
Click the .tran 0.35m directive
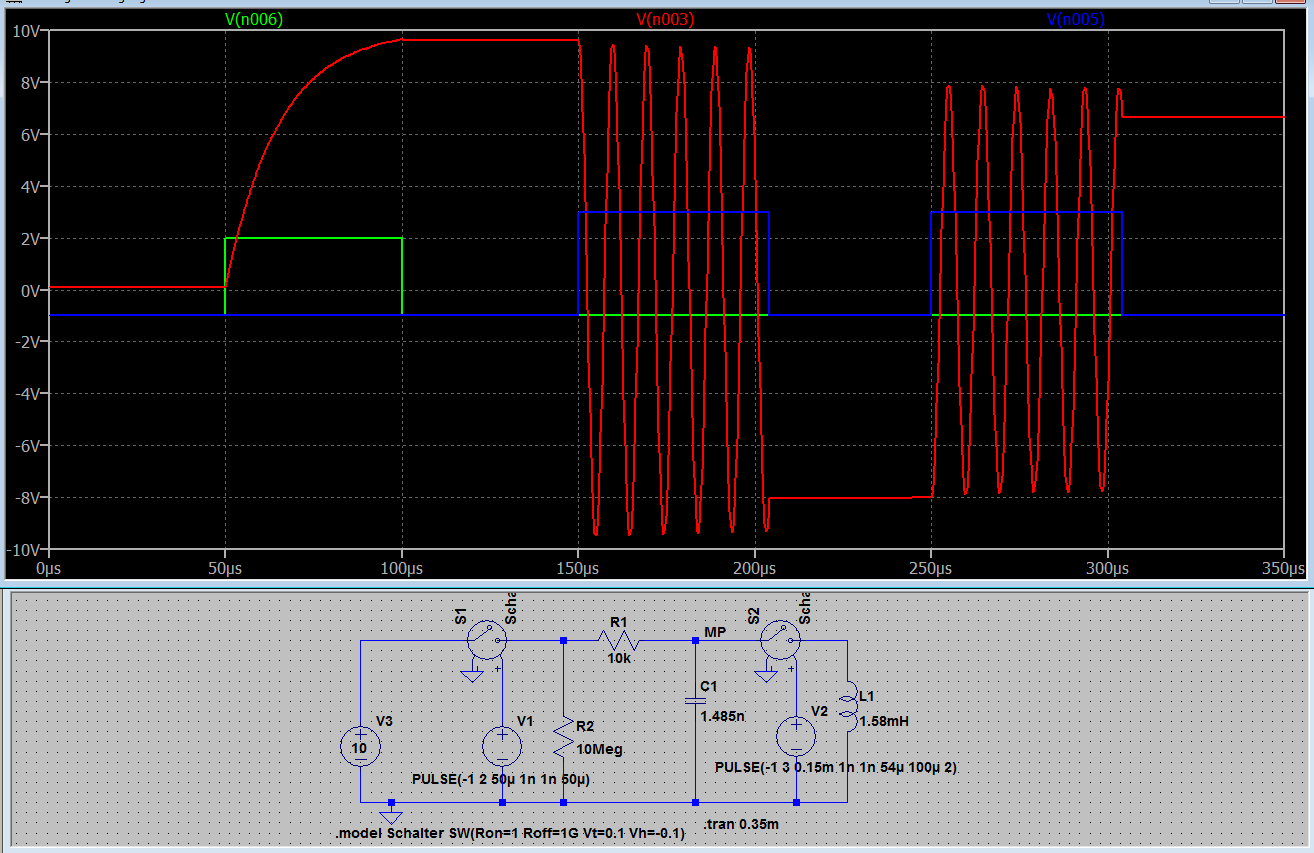[740, 825]
